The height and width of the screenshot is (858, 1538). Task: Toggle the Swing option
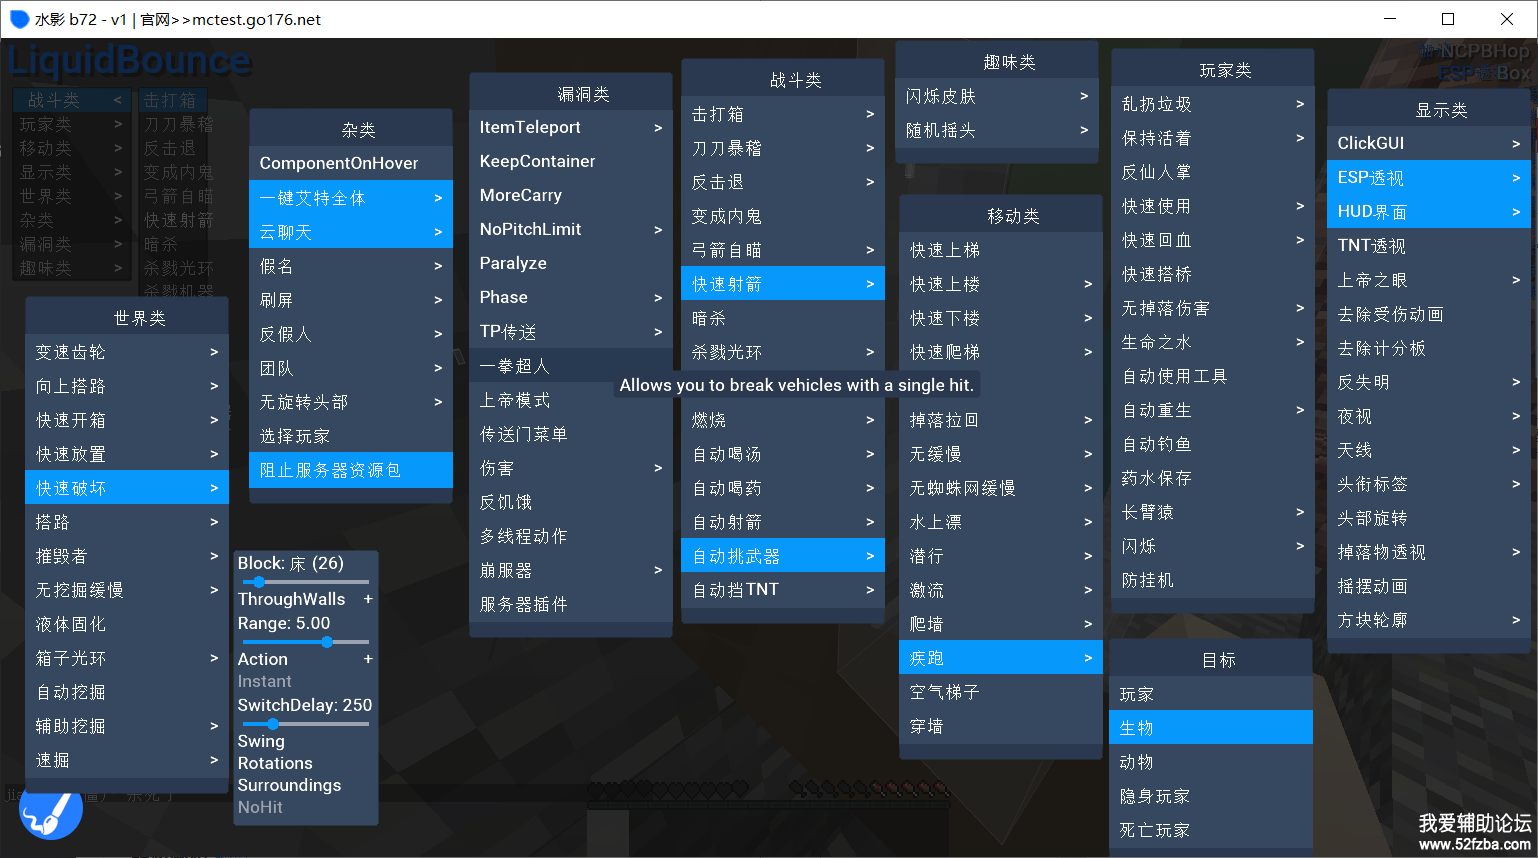coord(262,741)
